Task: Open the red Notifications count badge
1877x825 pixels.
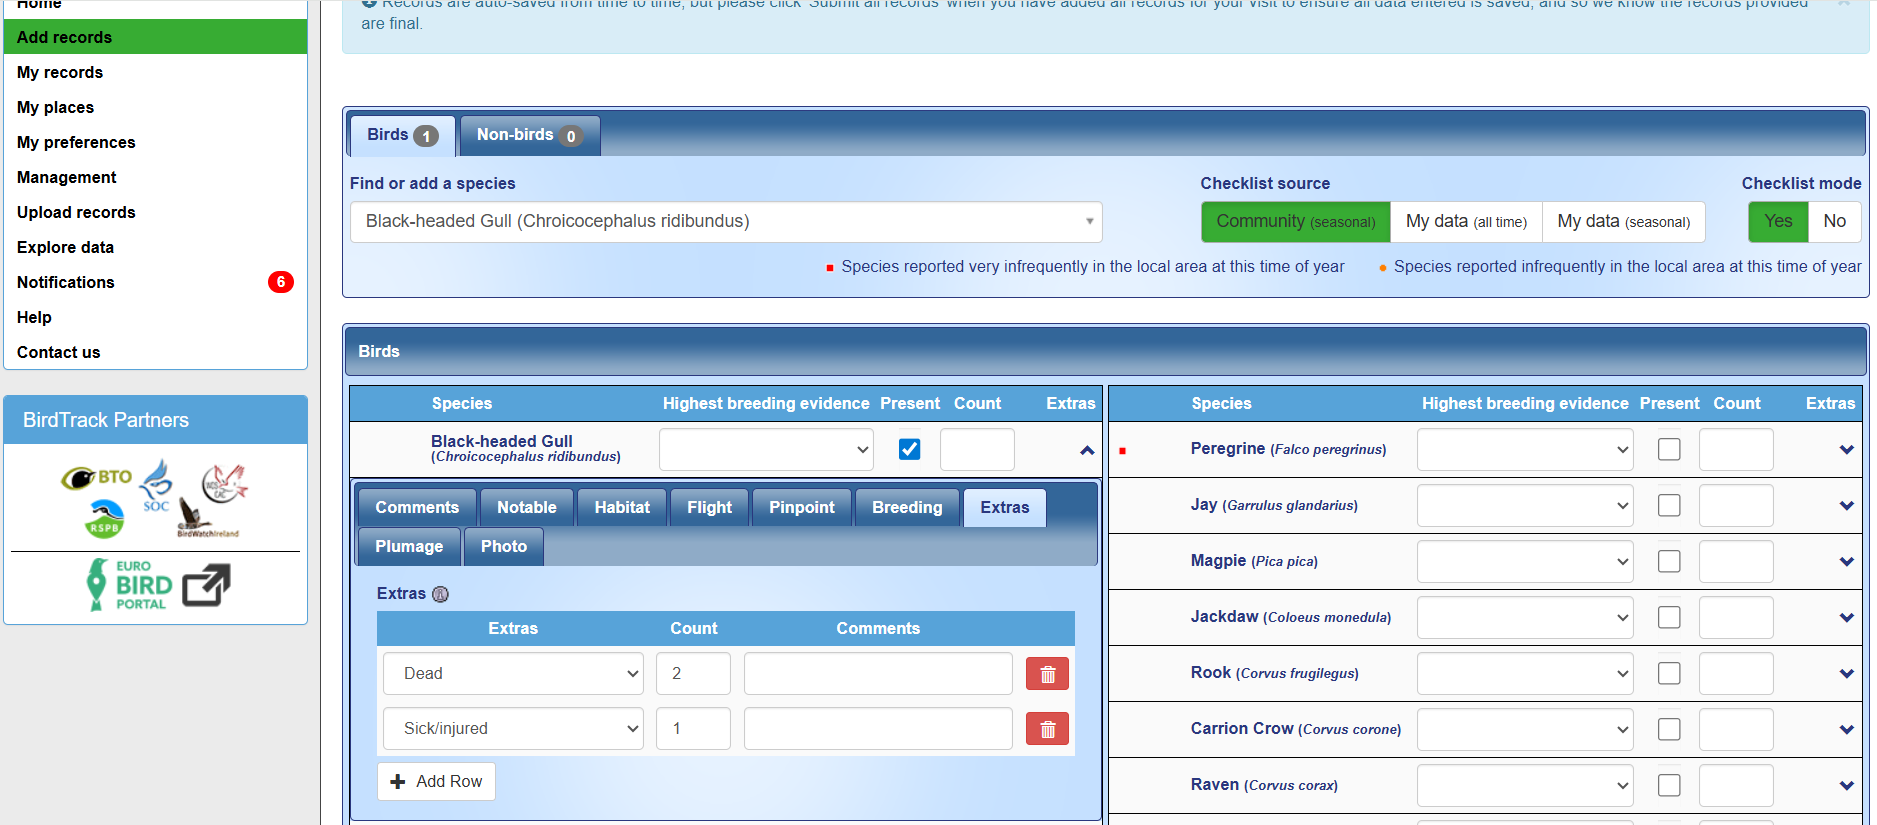Action: point(281,282)
